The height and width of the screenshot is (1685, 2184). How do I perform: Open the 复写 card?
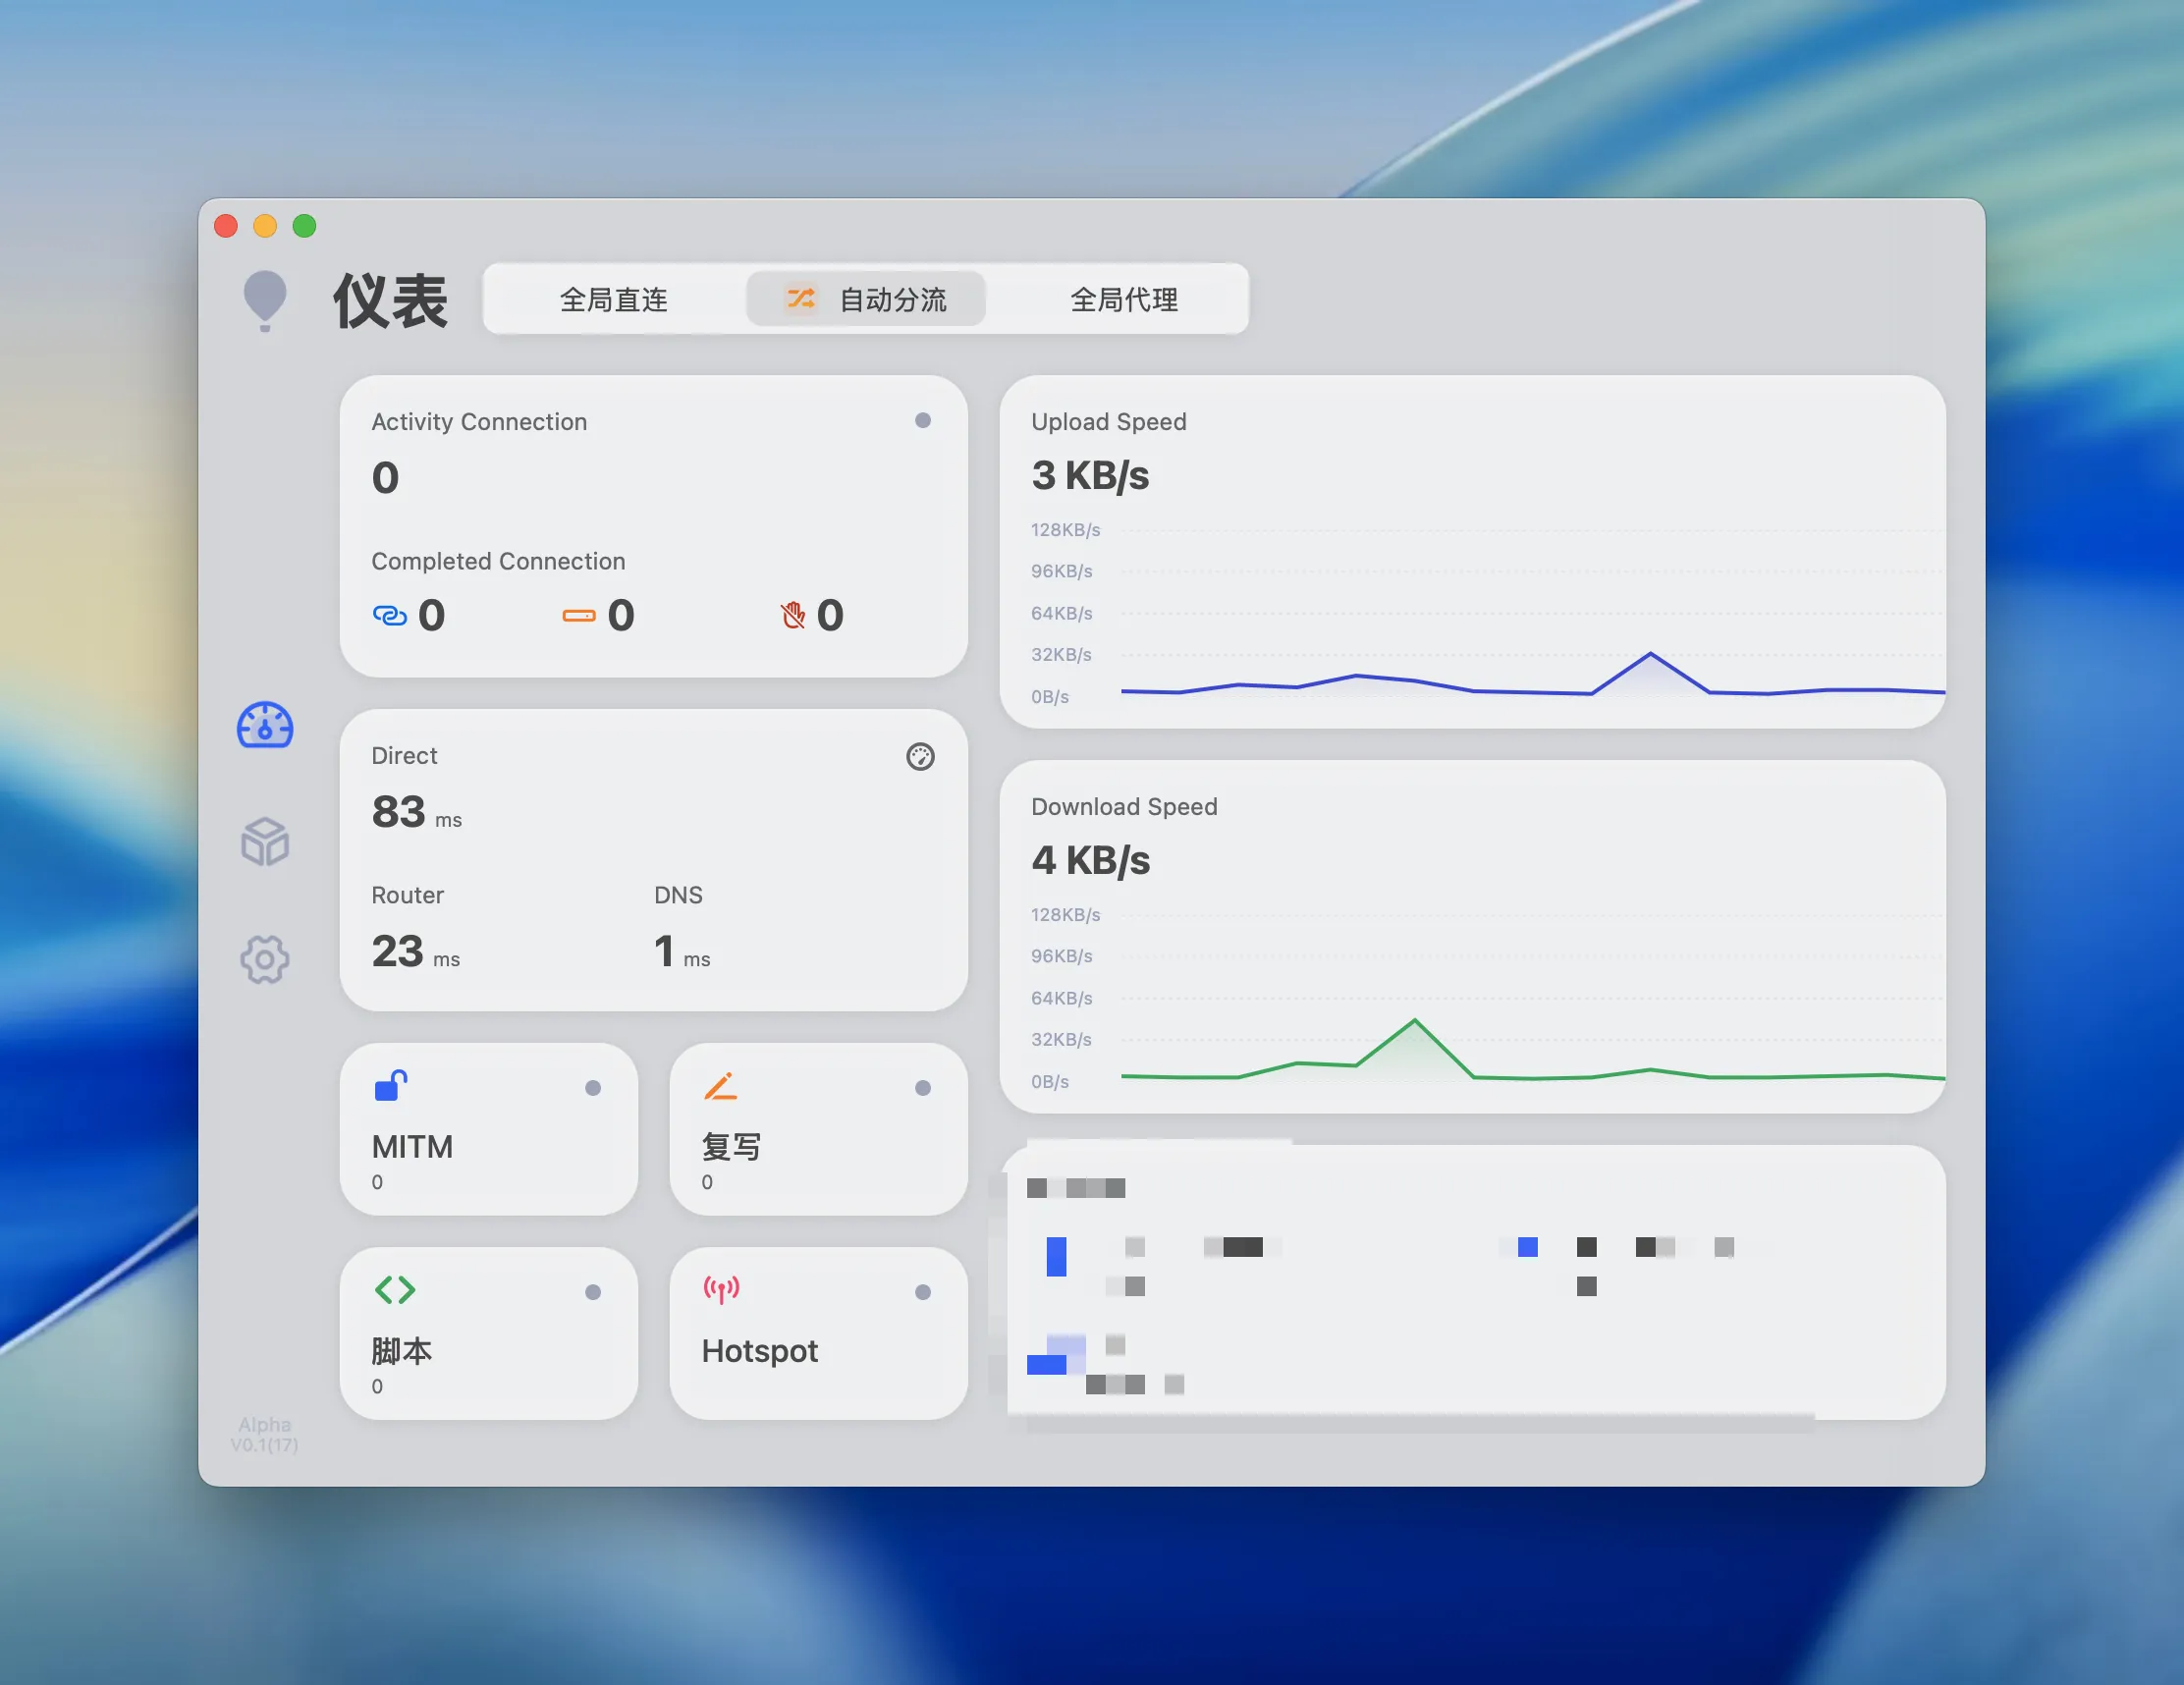[818, 1131]
